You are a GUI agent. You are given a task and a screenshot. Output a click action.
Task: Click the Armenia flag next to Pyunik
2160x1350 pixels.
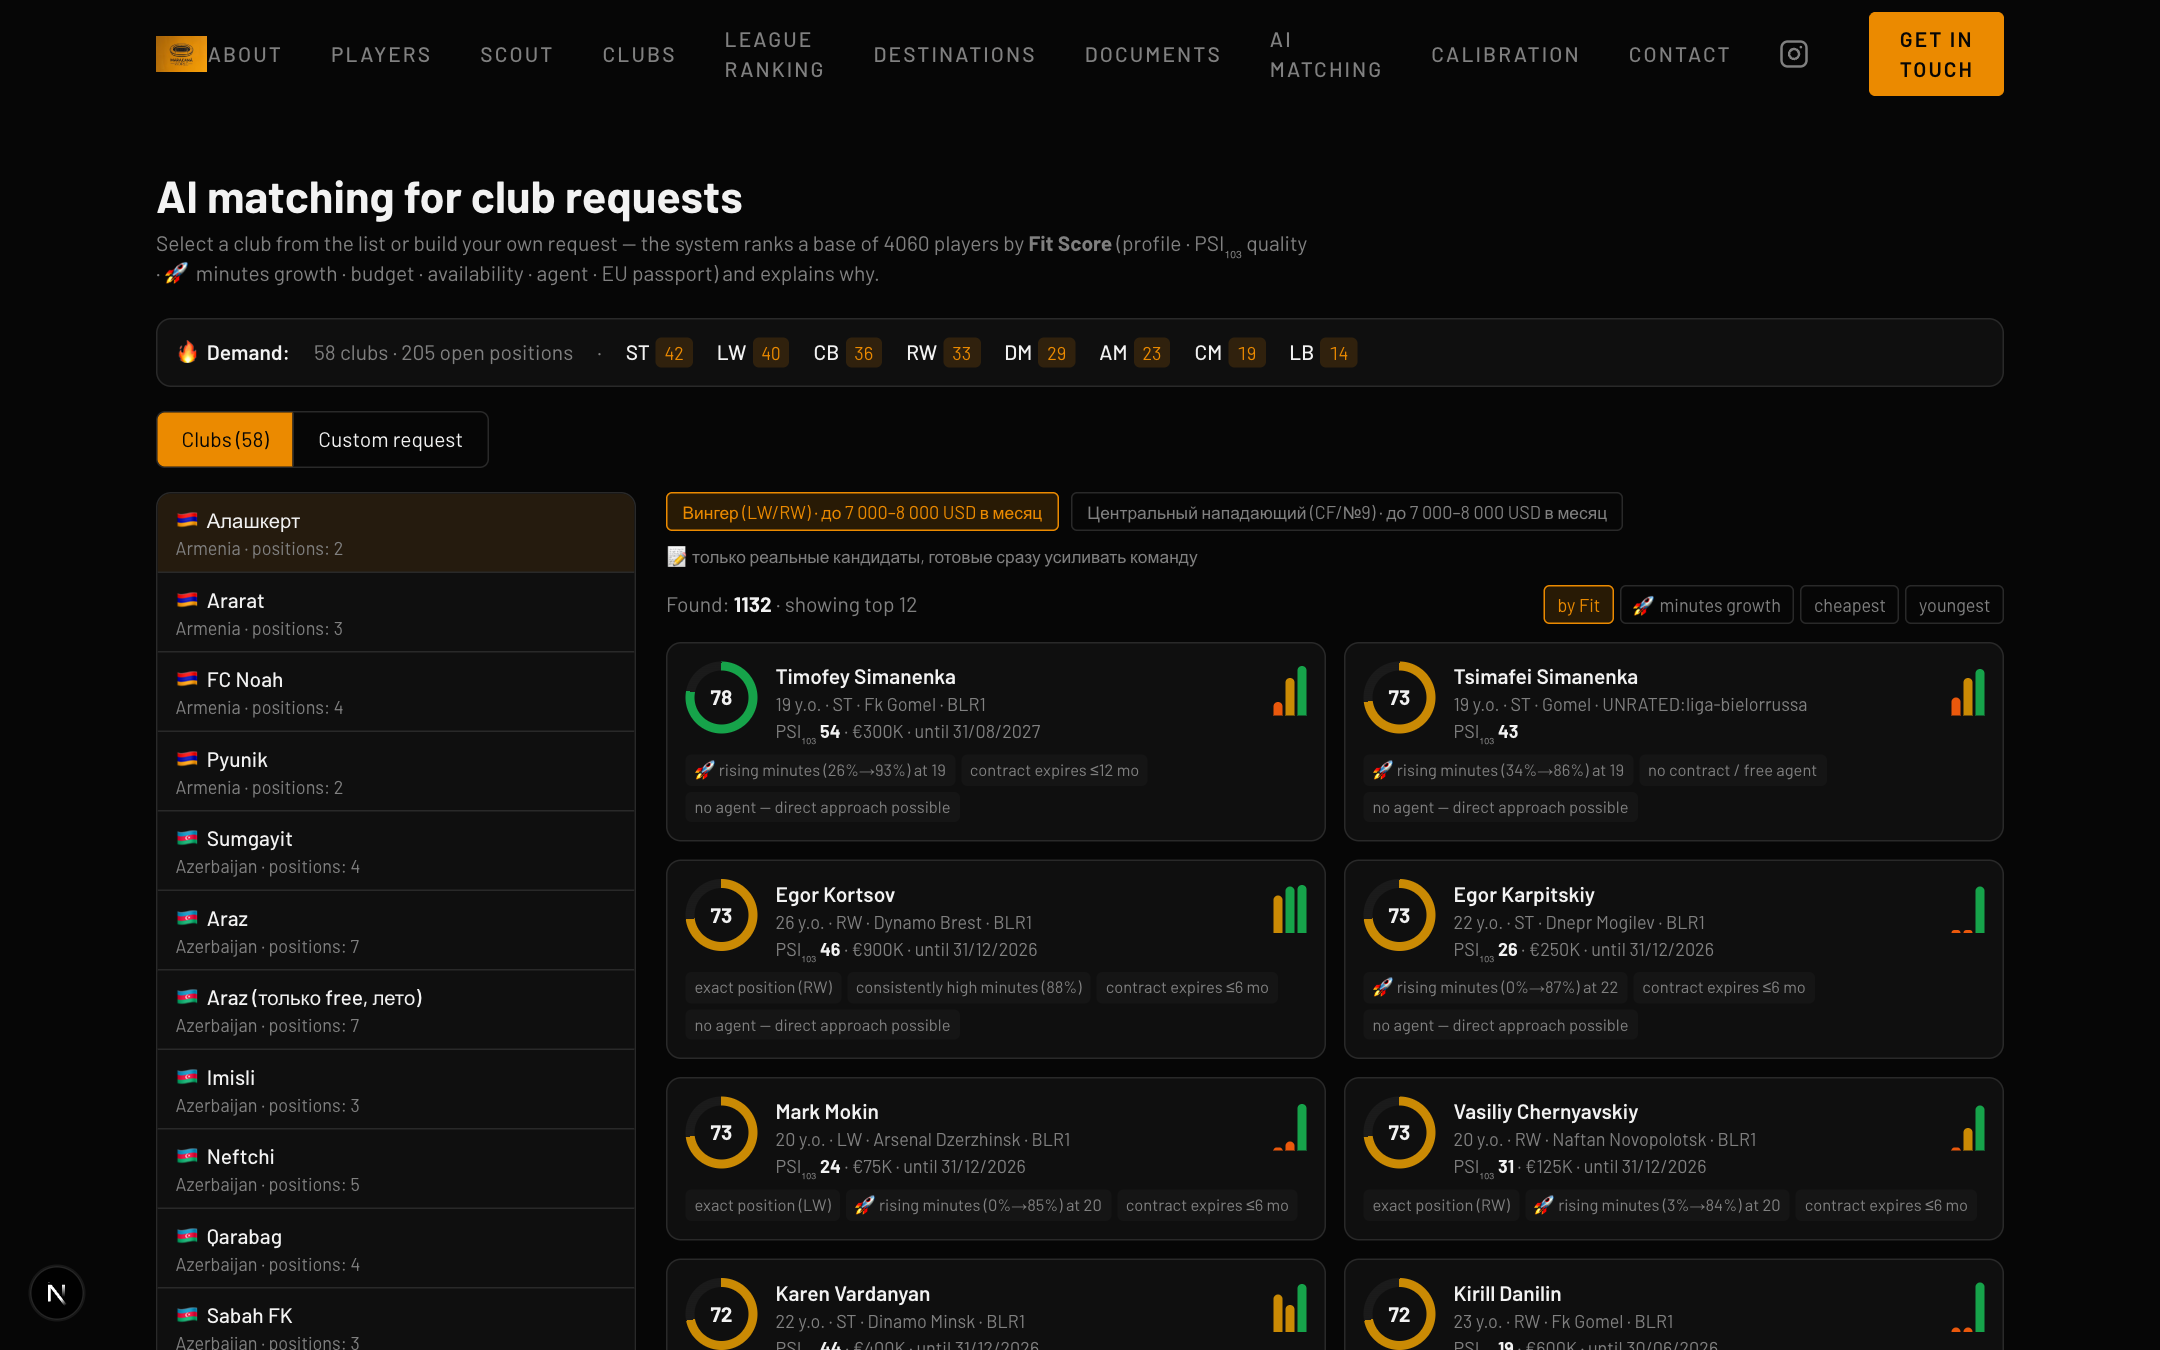(187, 759)
